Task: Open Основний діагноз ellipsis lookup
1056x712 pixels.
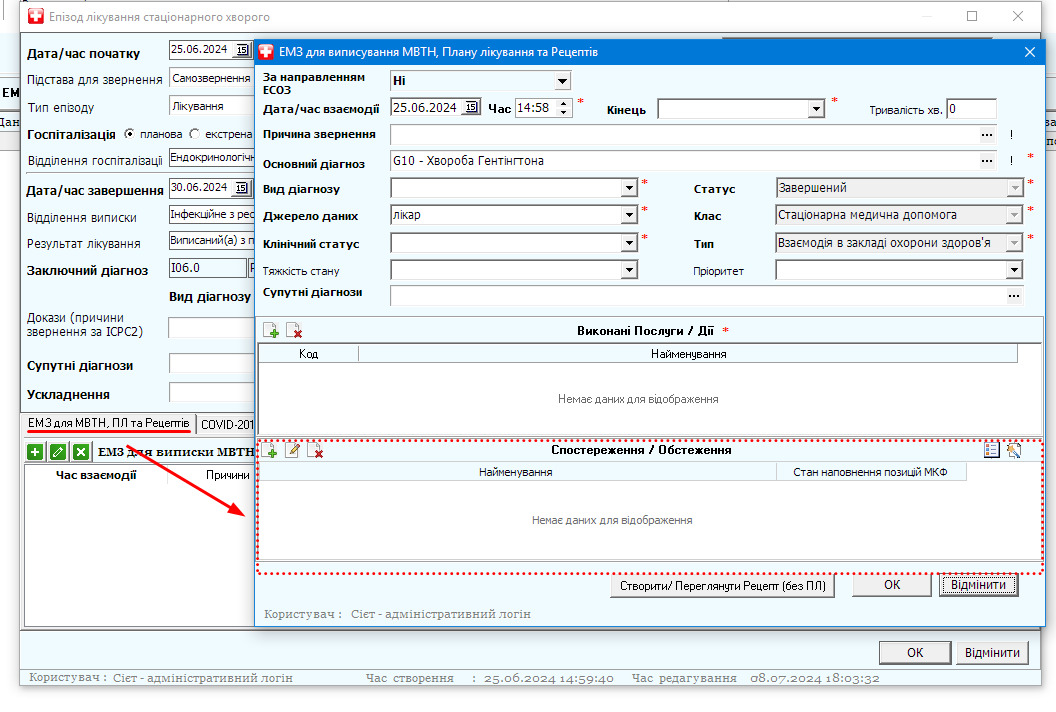Action: click(x=987, y=161)
